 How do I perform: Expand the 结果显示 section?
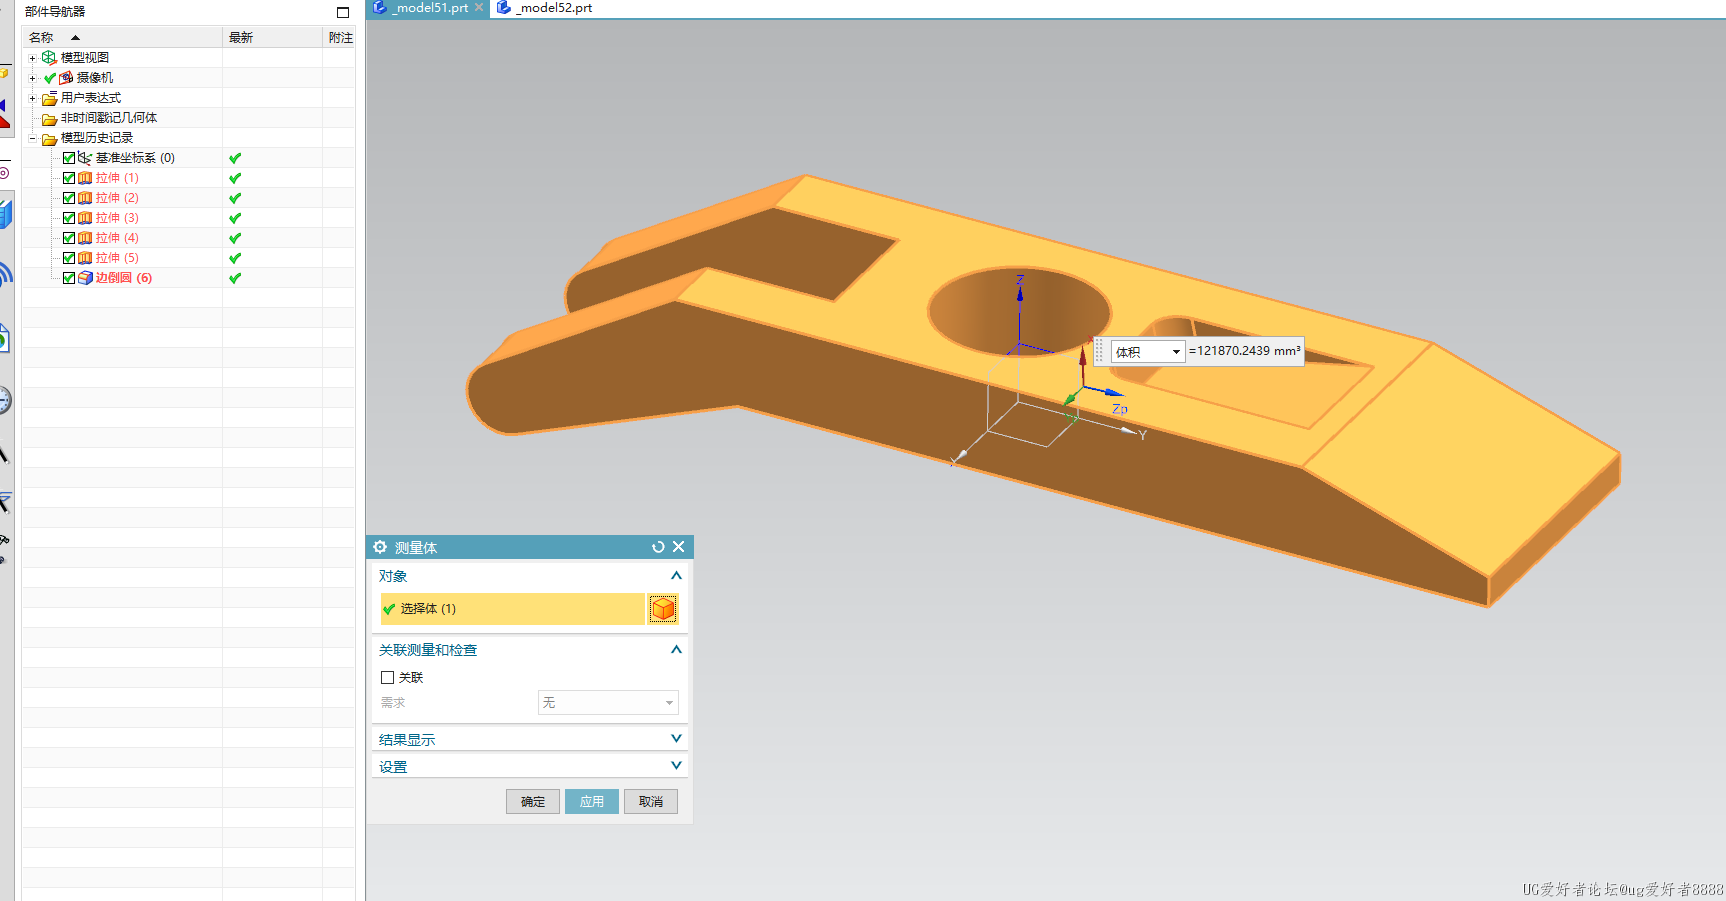point(676,738)
